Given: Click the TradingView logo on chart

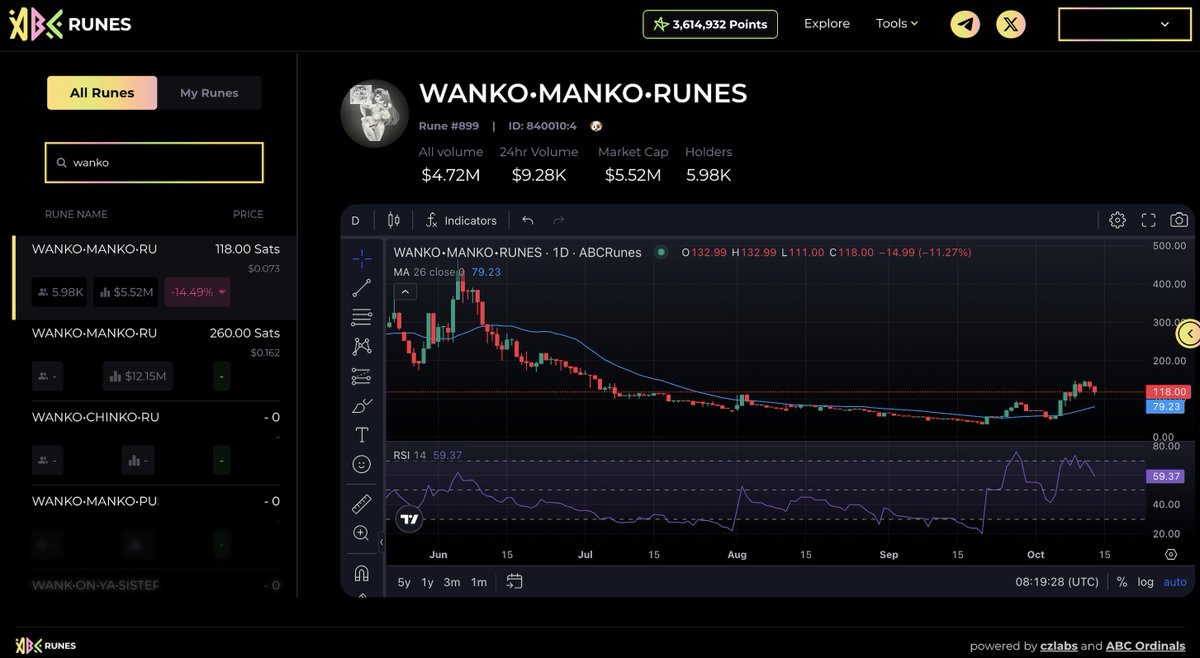Looking at the screenshot, I should [408, 518].
